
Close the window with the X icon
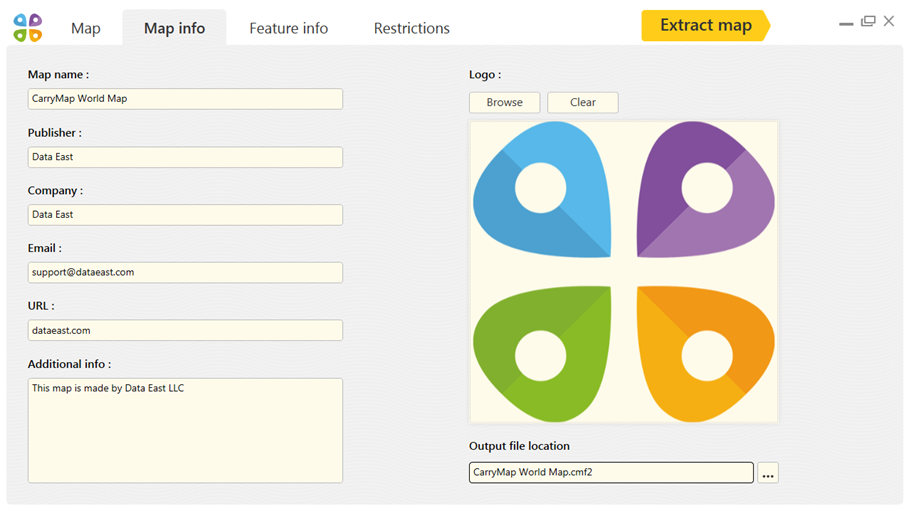pyautogui.click(x=889, y=21)
